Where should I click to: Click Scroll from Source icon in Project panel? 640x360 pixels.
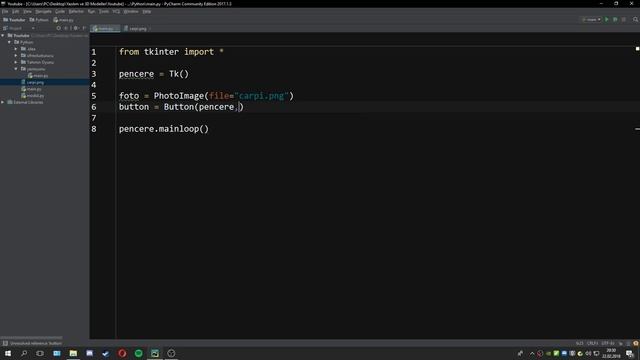(x=58, y=28)
